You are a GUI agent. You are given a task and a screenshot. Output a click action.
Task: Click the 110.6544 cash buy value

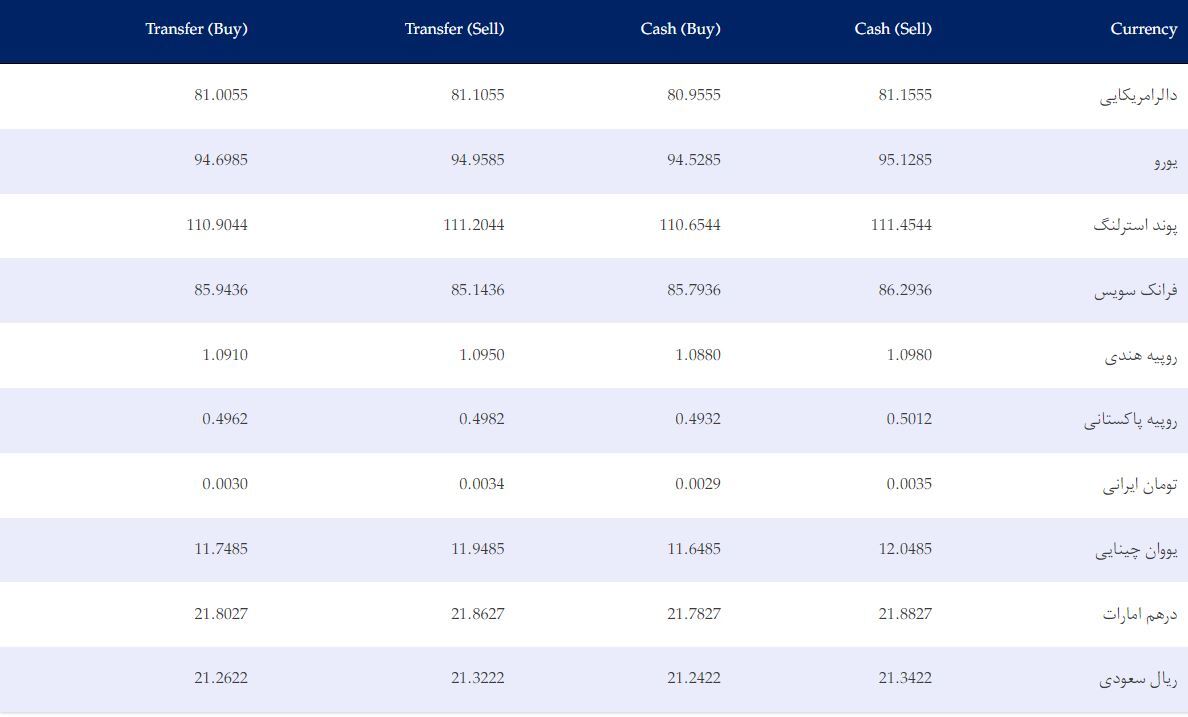click(689, 225)
